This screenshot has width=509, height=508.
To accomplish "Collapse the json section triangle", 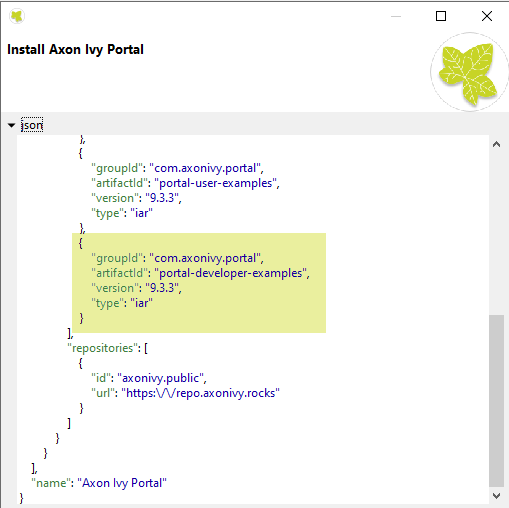I will click(x=11, y=125).
